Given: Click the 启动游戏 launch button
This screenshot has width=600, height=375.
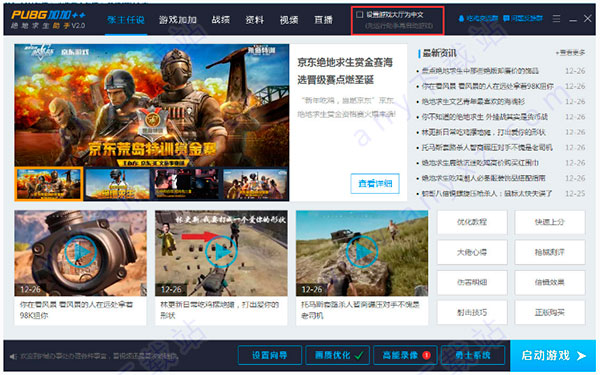Looking at the screenshot, I should 553,355.
